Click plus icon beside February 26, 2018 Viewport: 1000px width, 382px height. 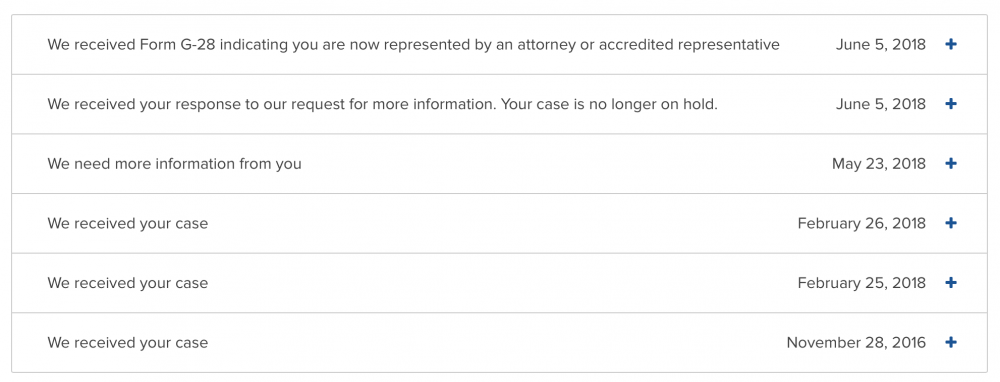click(951, 223)
